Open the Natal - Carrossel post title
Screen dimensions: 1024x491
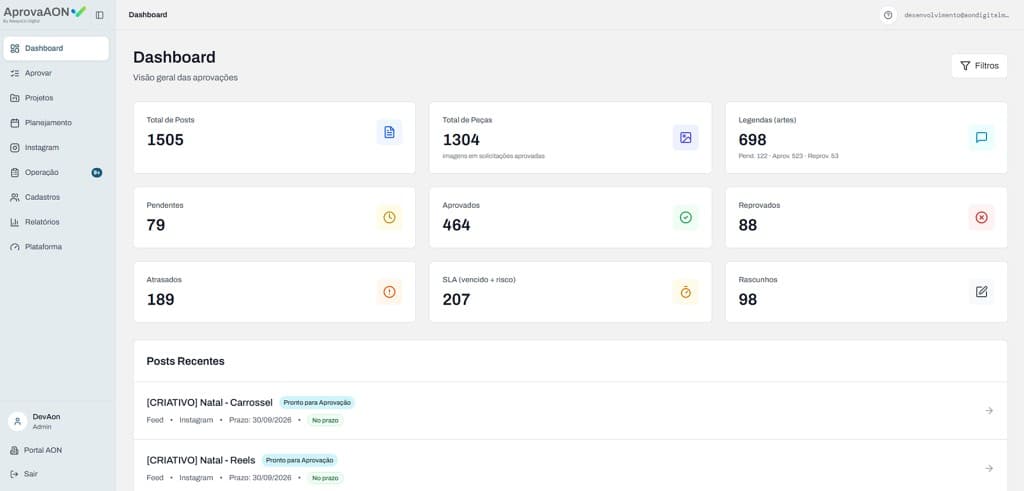(x=210, y=403)
